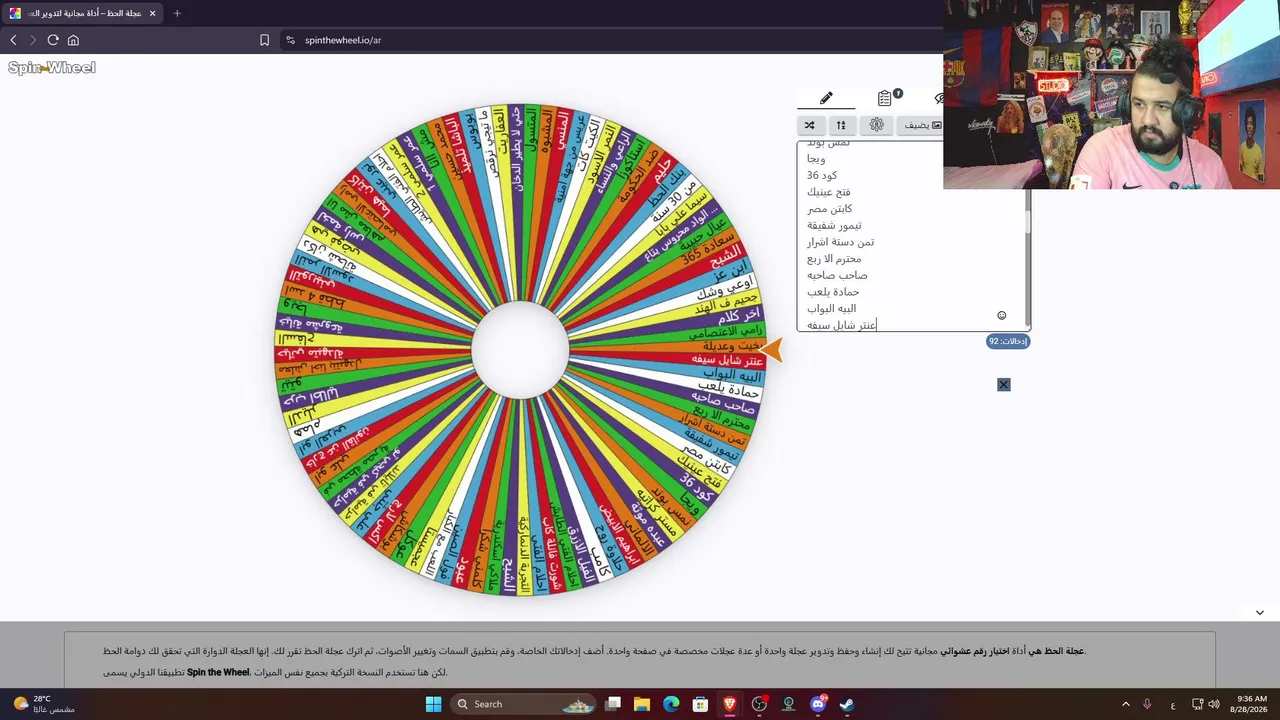The image size is (1280, 720).
Task: Select the entry البيه البواب in list
Action: 832,308
